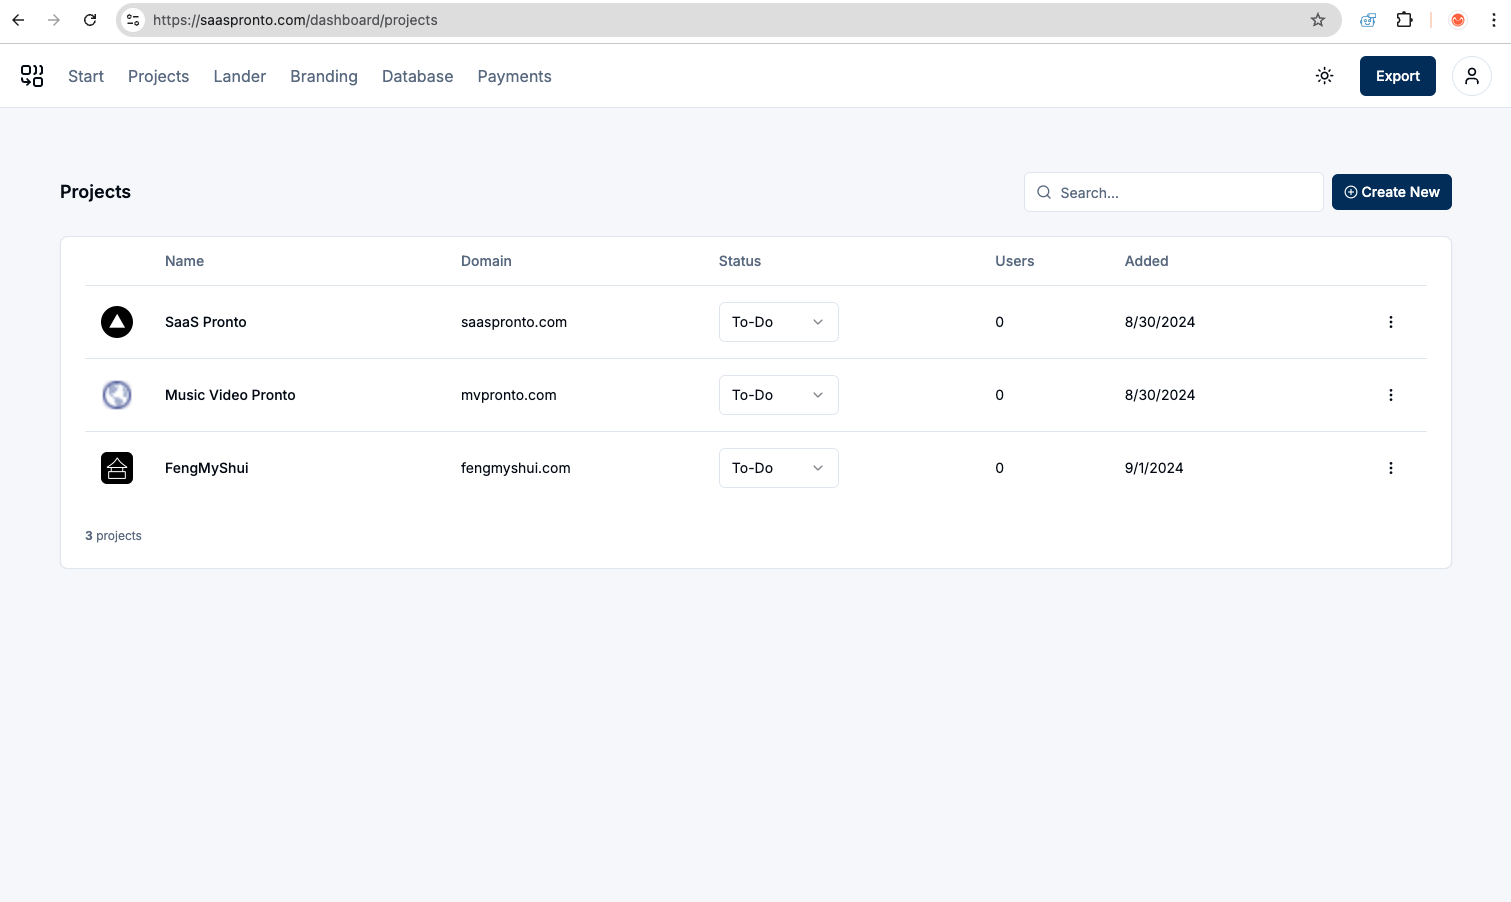Click the browser forward arrow
The width and height of the screenshot is (1511, 902).
point(54,20)
